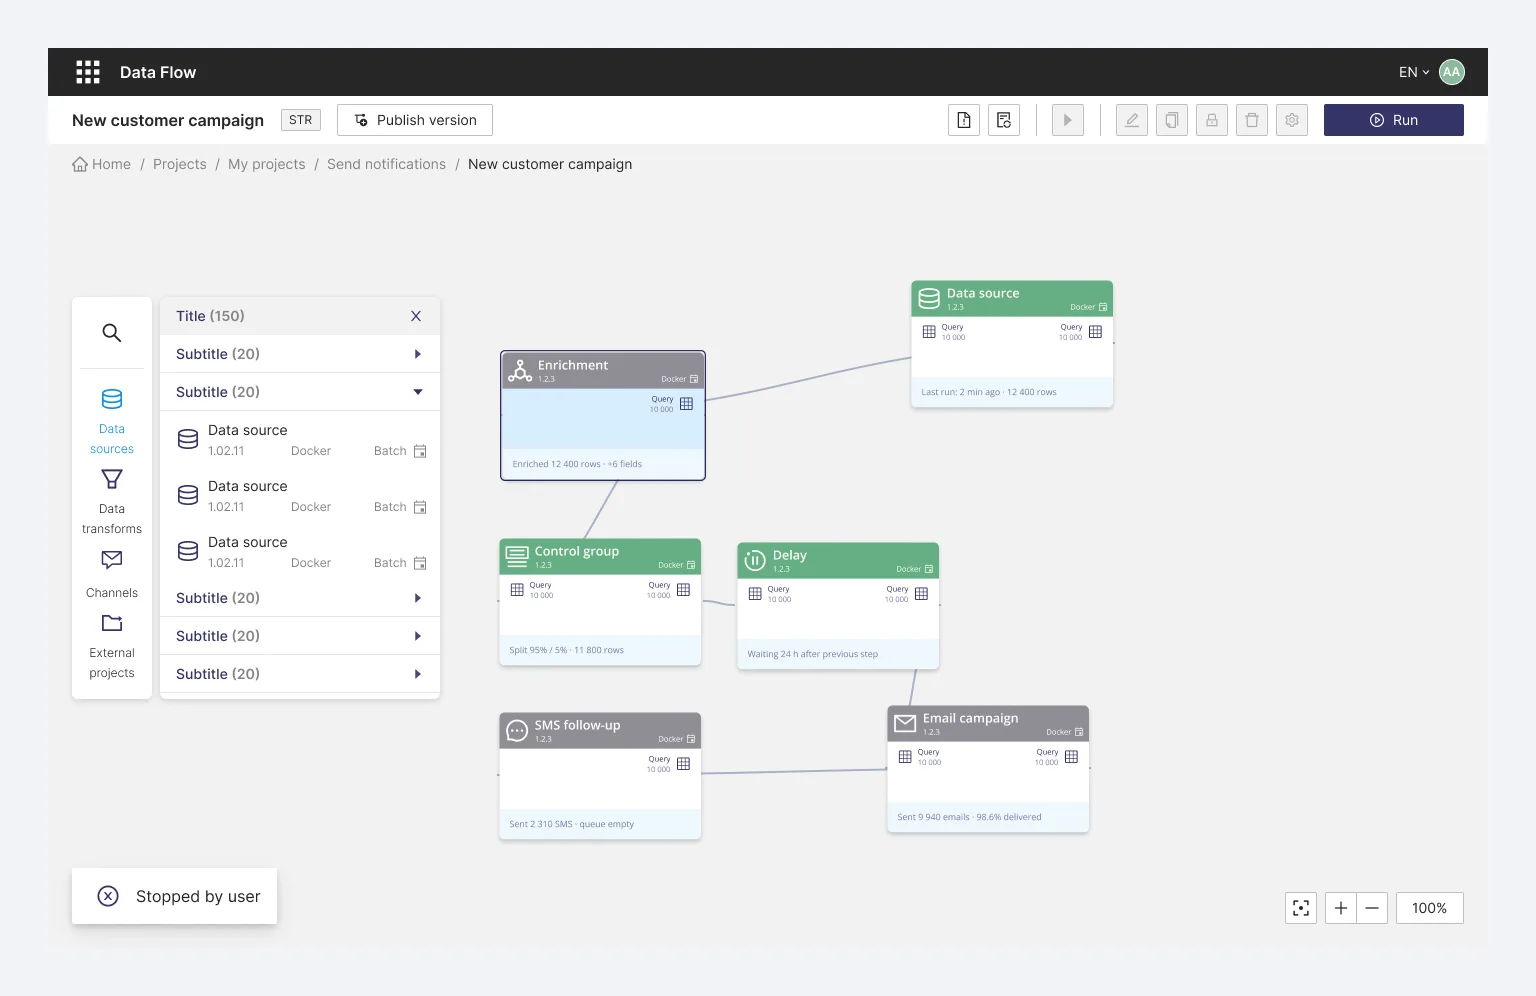Image resolution: width=1536 pixels, height=996 pixels.
Task: Click 'Split 95% / 5% · 11 800 rows' text
Action: pyautogui.click(x=566, y=650)
